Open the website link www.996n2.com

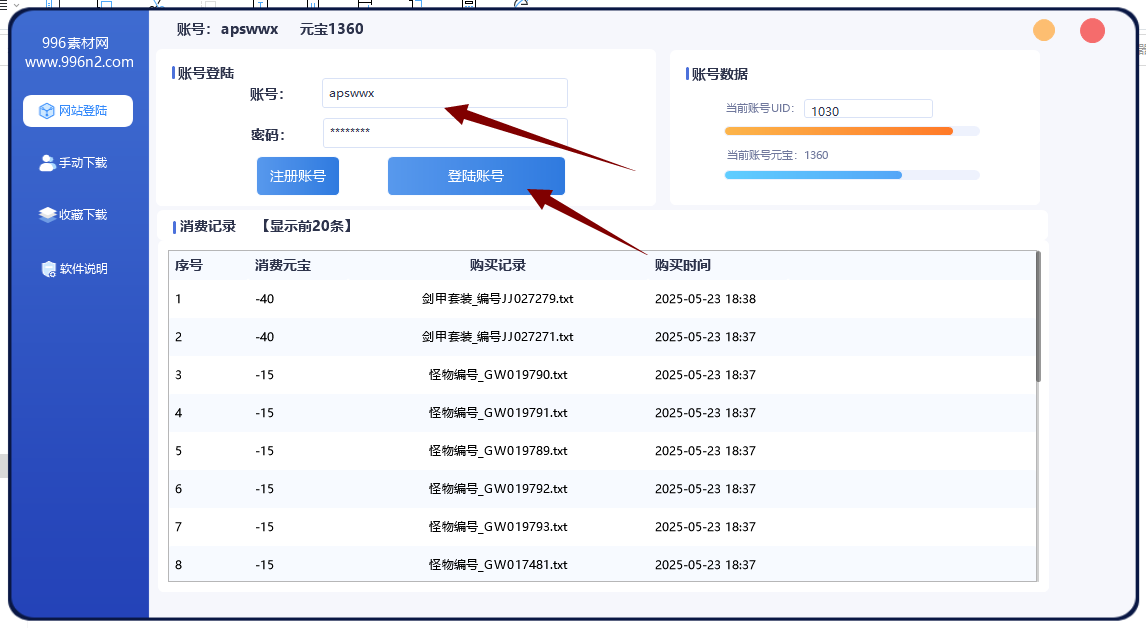[77, 61]
